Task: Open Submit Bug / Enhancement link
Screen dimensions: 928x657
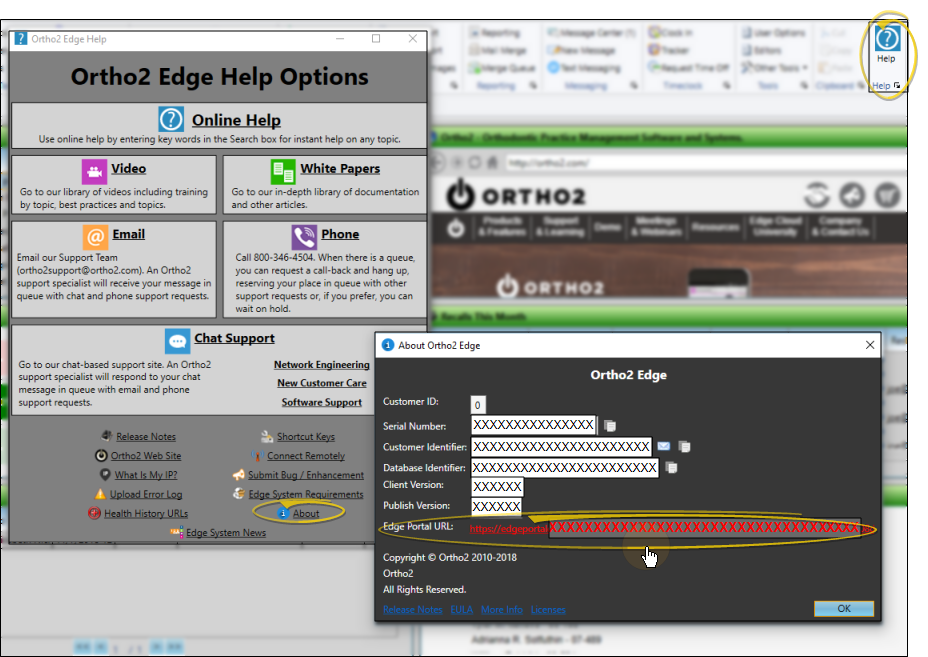Action: pos(305,475)
